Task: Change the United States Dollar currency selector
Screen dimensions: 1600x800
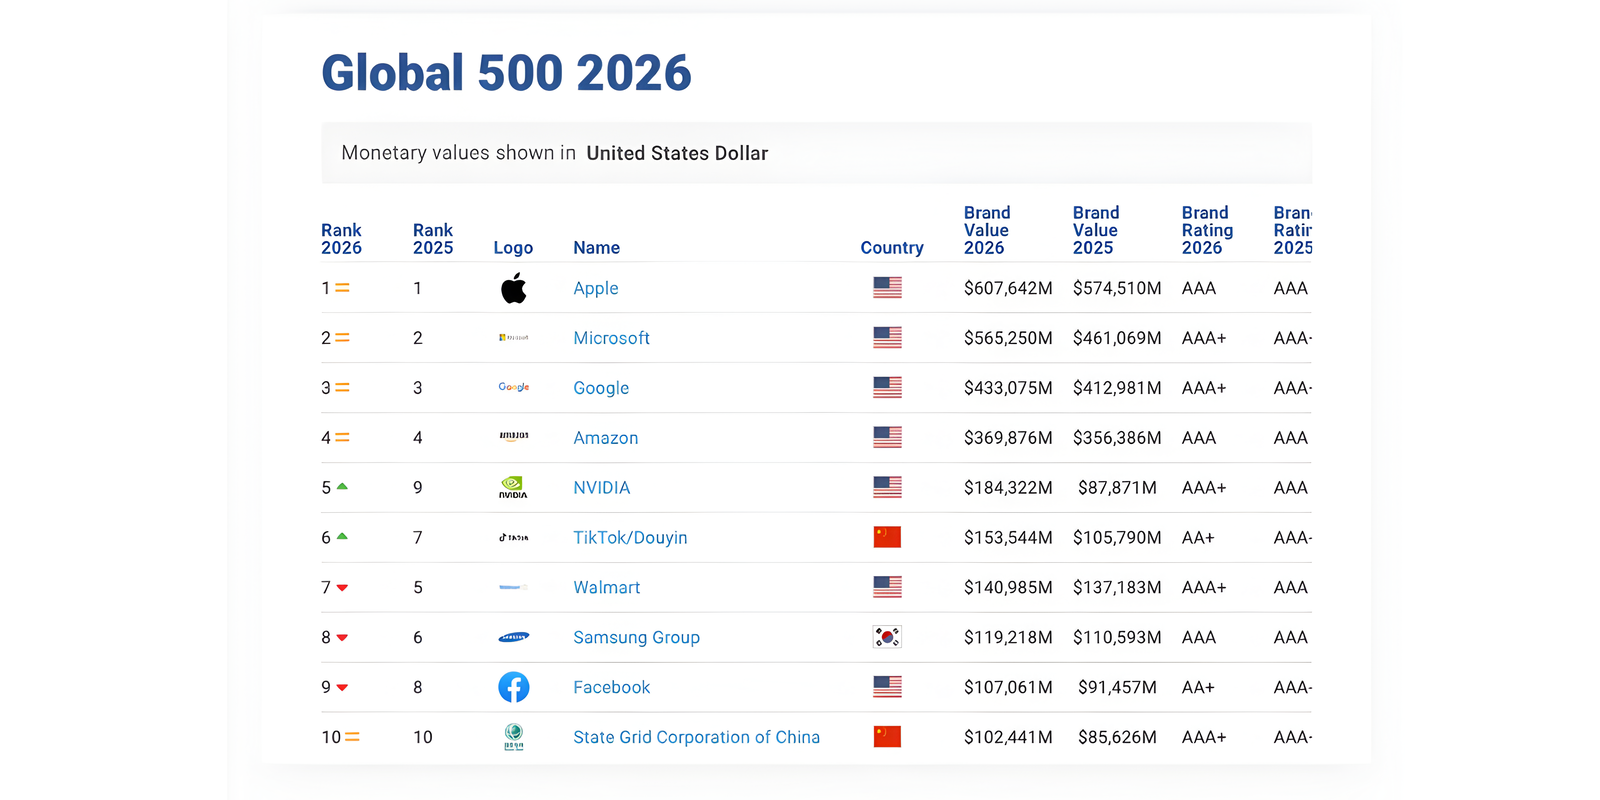Action: pos(677,153)
